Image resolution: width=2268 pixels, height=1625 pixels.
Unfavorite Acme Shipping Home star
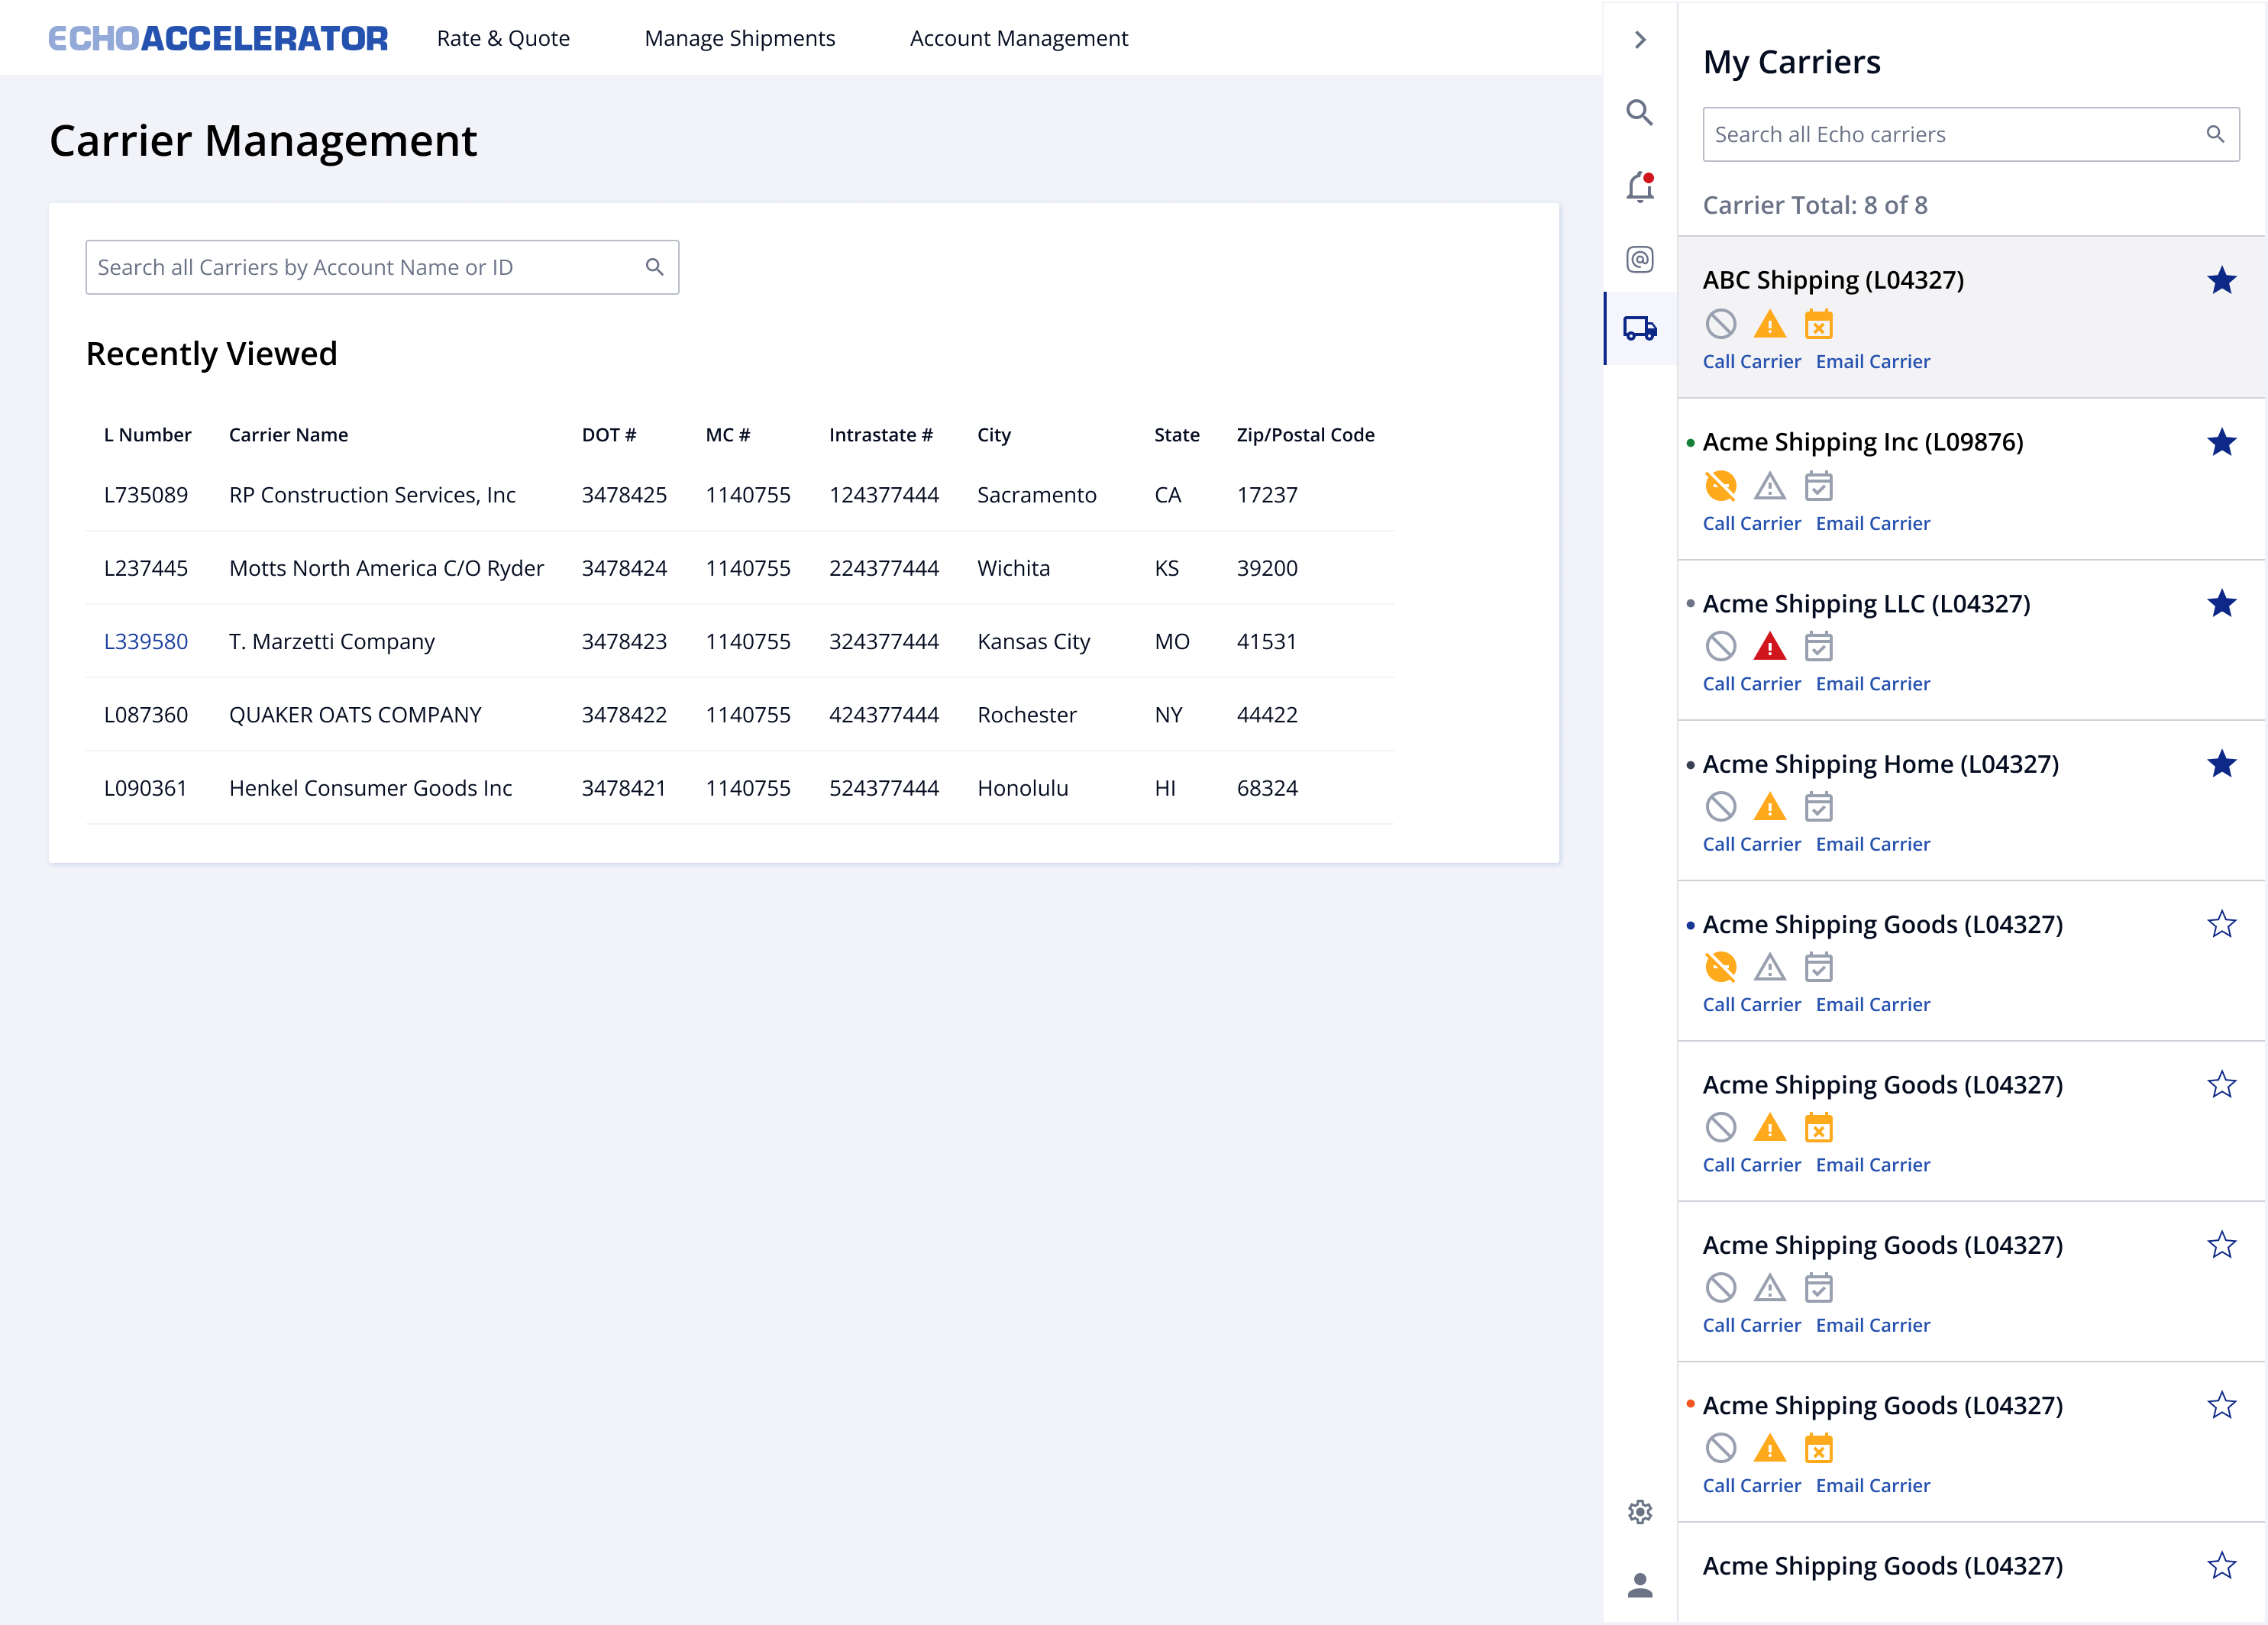coord(2222,764)
